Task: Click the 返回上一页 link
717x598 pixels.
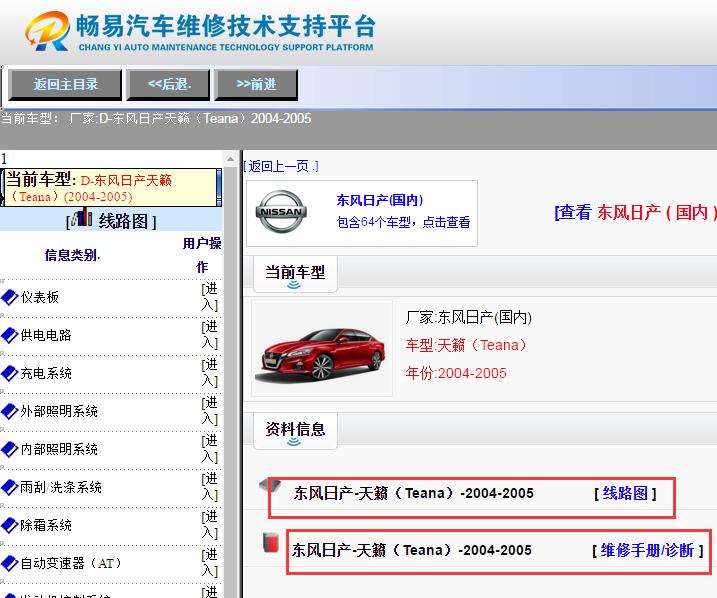Action: pyautogui.click(x=281, y=166)
